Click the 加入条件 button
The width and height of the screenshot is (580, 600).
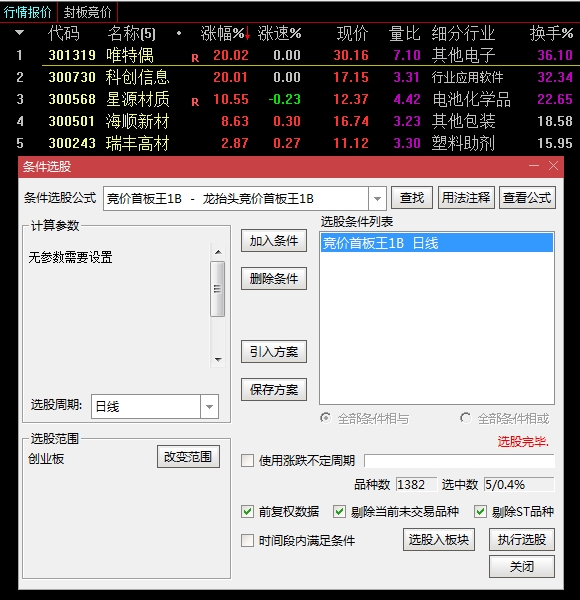point(274,241)
